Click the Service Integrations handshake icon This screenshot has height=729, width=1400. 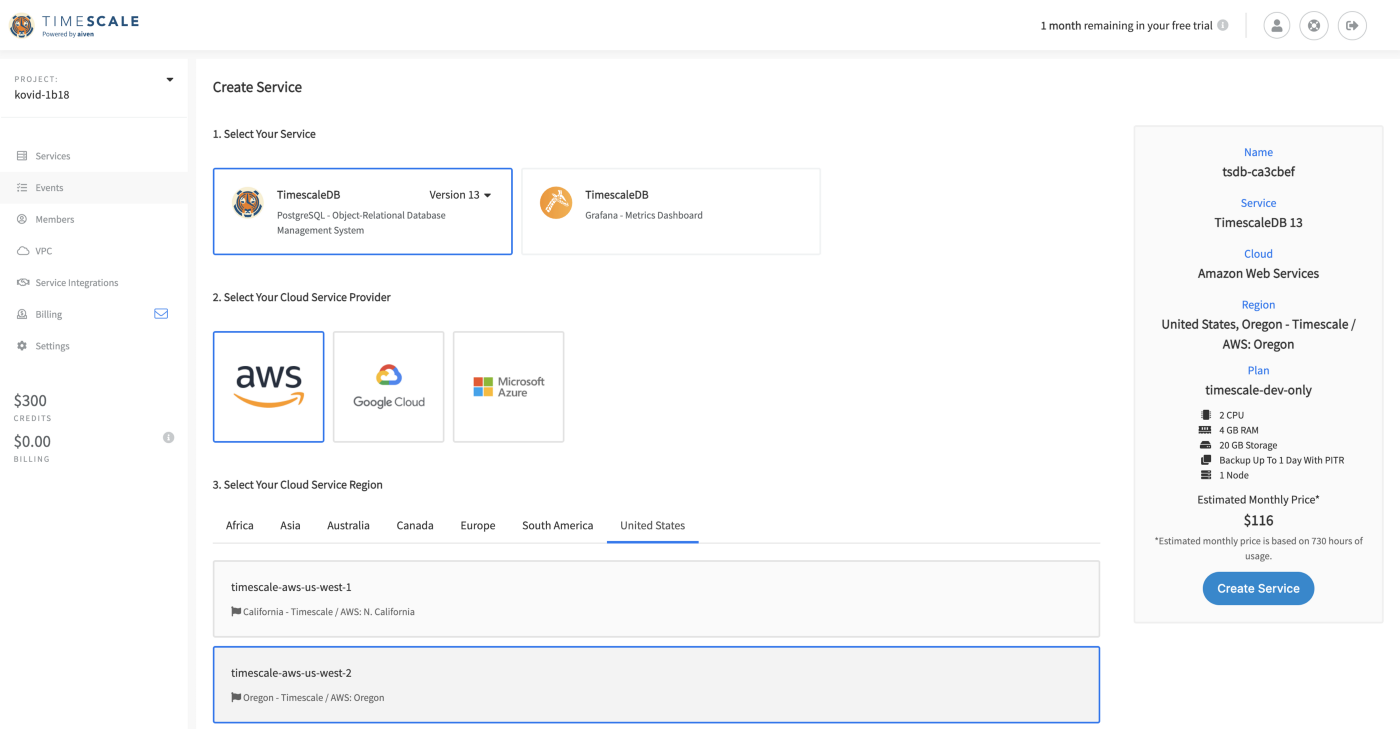pos(22,283)
